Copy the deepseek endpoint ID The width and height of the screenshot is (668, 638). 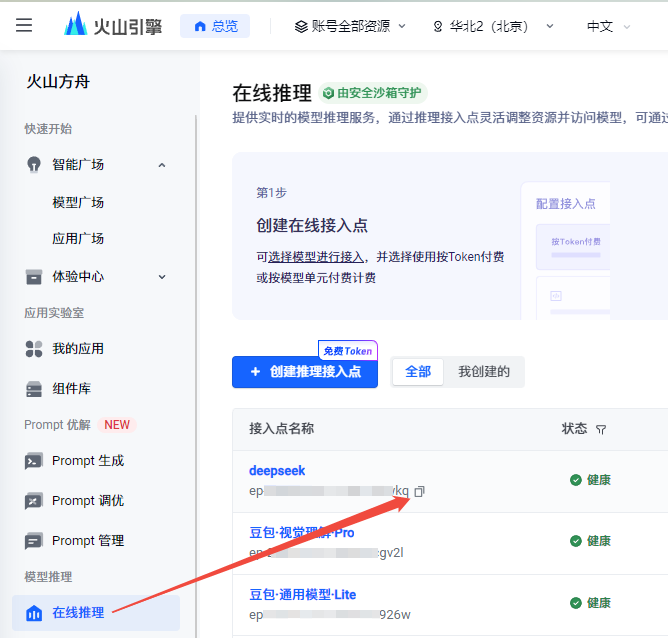(420, 491)
